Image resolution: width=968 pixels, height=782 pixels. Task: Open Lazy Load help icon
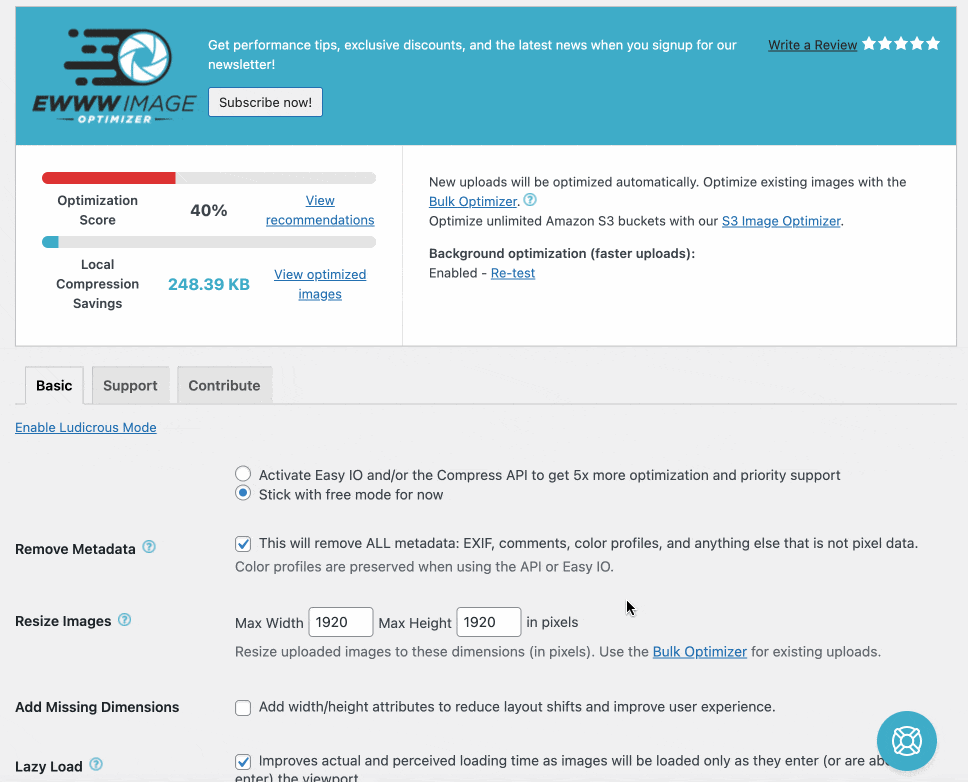tap(96, 764)
